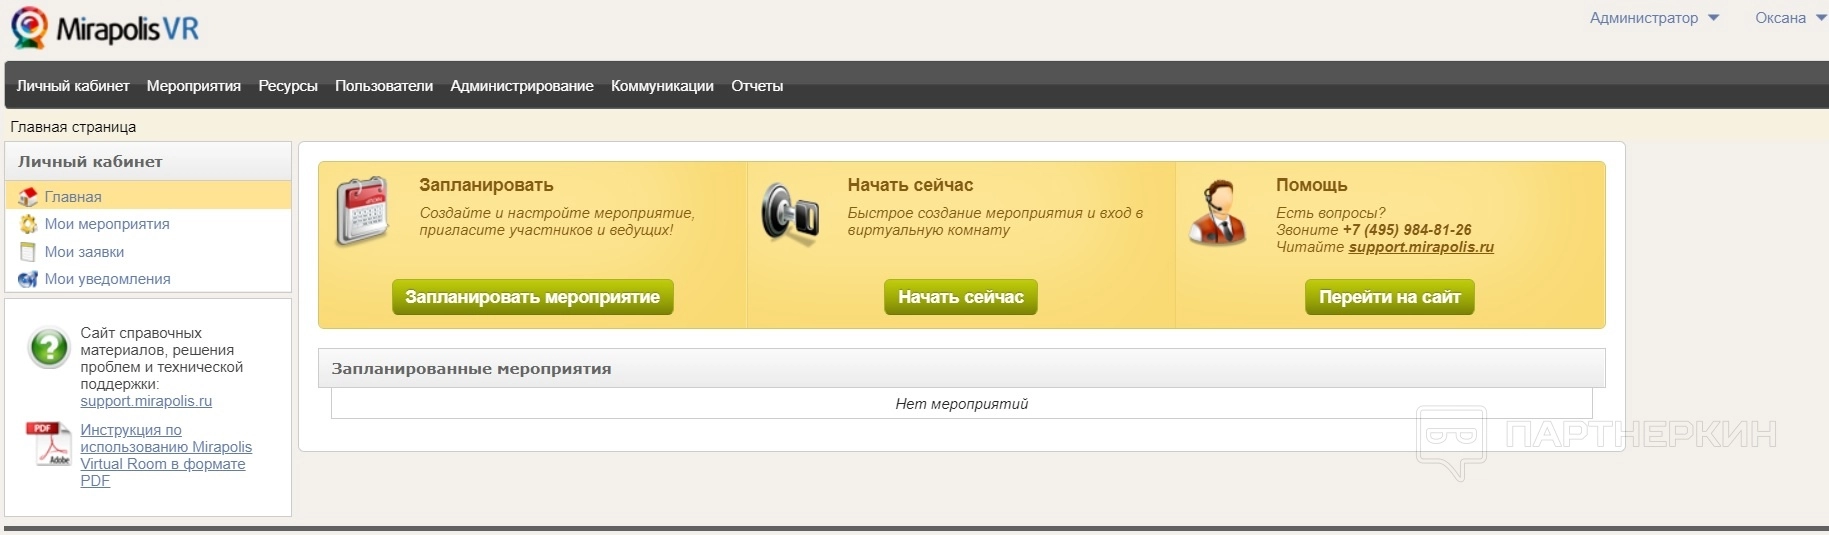
Task: Click the Запланировать мероприятие button
Action: point(532,297)
